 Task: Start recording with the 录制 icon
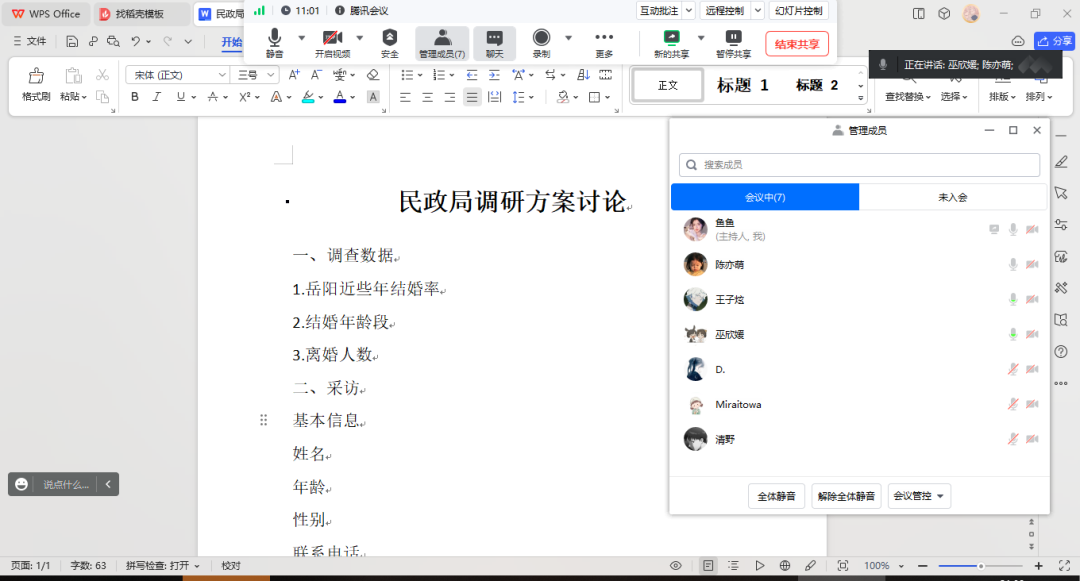541,38
